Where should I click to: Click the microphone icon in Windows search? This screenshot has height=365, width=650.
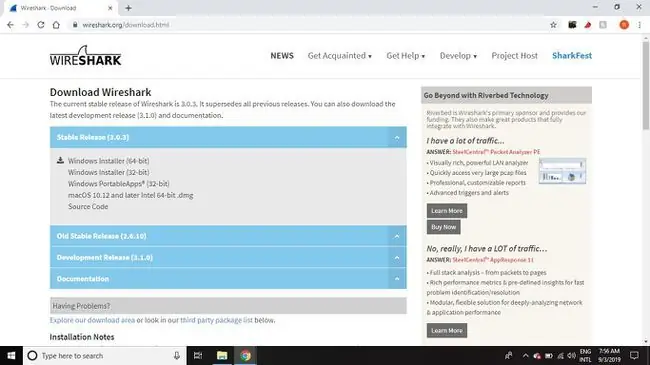coord(177,355)
